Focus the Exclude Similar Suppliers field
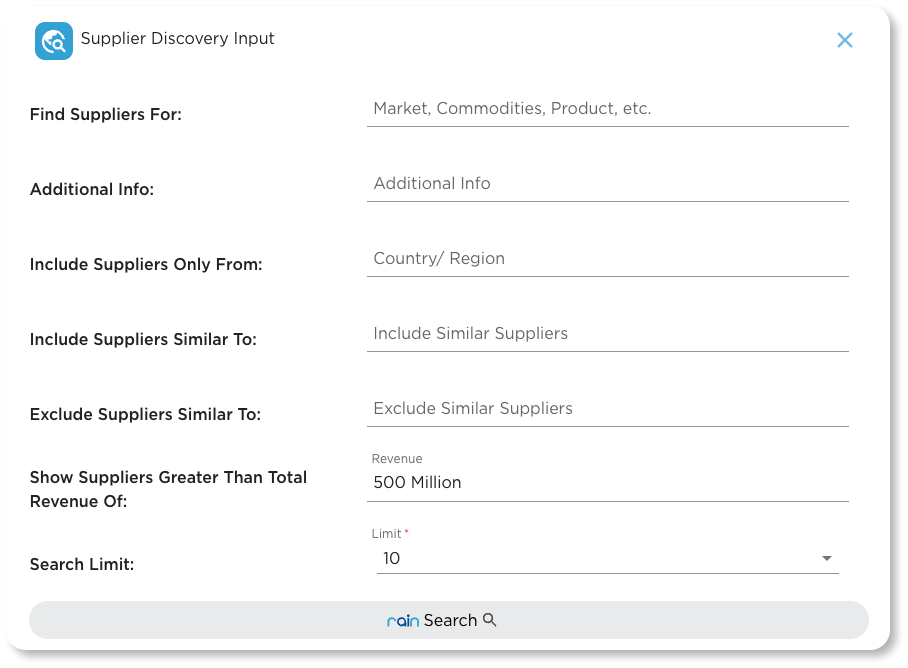908x668 pixels. [607, 408]
